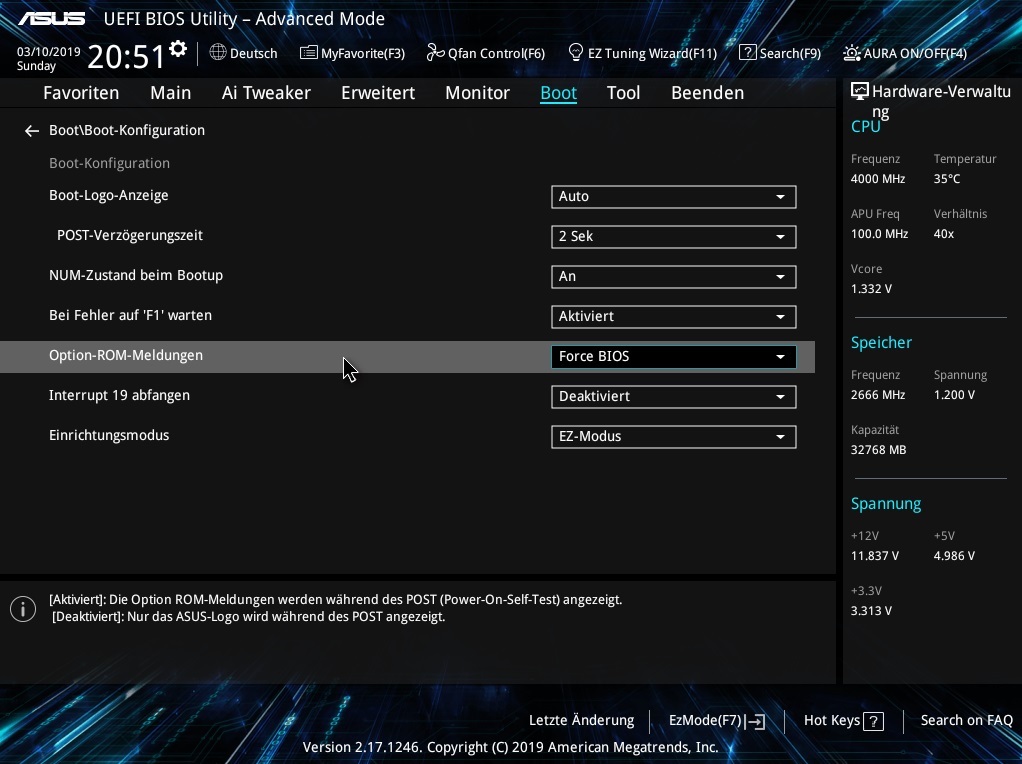Switch to the Ai Tweaker tab
1022x764 pixels.
coord(266,93)
